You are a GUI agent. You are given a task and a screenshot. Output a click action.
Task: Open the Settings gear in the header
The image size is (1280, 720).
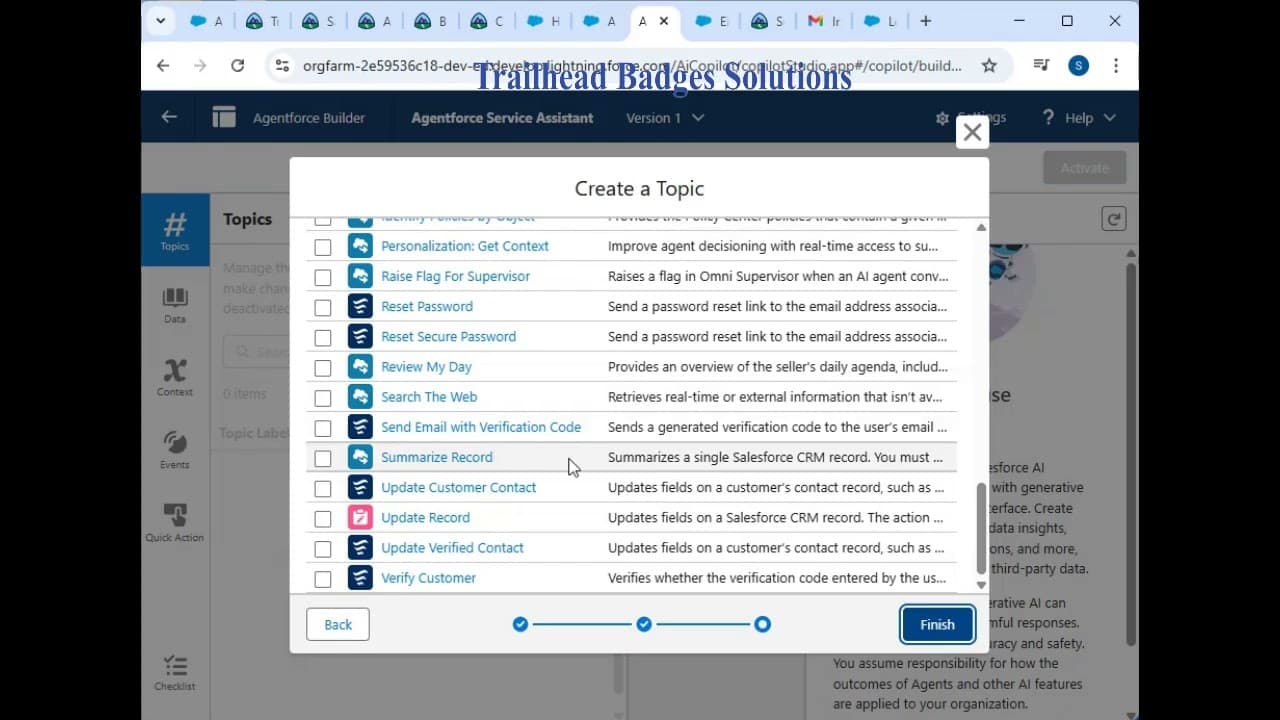pos(942,118)
